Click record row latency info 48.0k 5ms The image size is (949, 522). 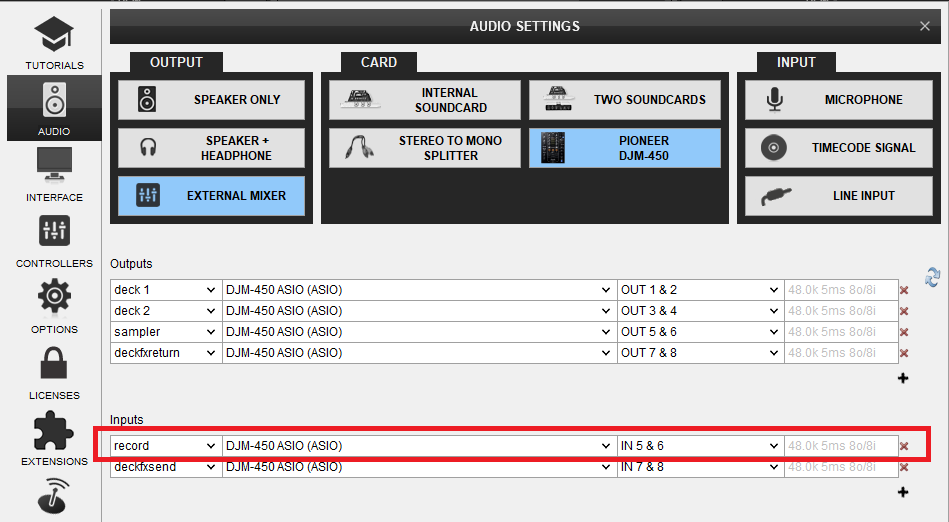pos(841,446)
